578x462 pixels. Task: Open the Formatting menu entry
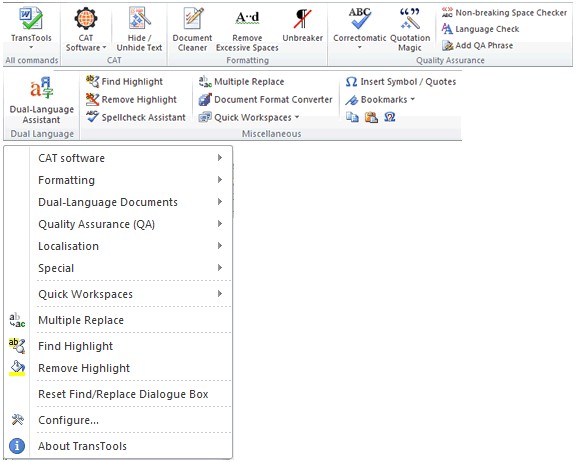[118, 180]
